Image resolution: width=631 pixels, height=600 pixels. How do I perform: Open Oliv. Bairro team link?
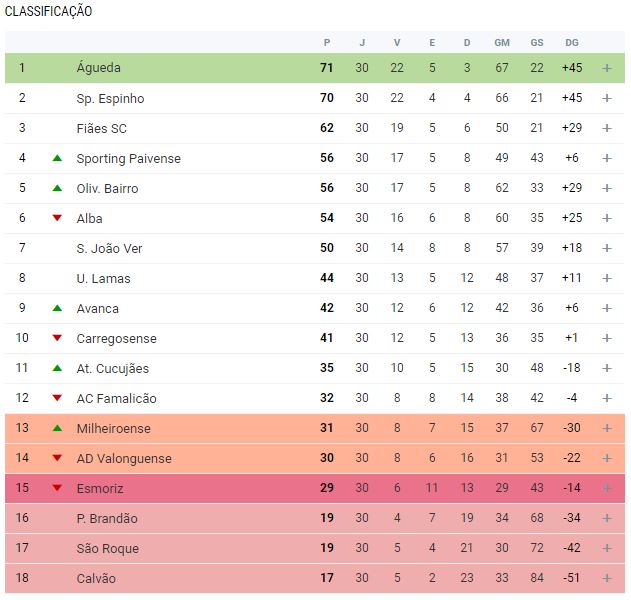coord(107,188)
